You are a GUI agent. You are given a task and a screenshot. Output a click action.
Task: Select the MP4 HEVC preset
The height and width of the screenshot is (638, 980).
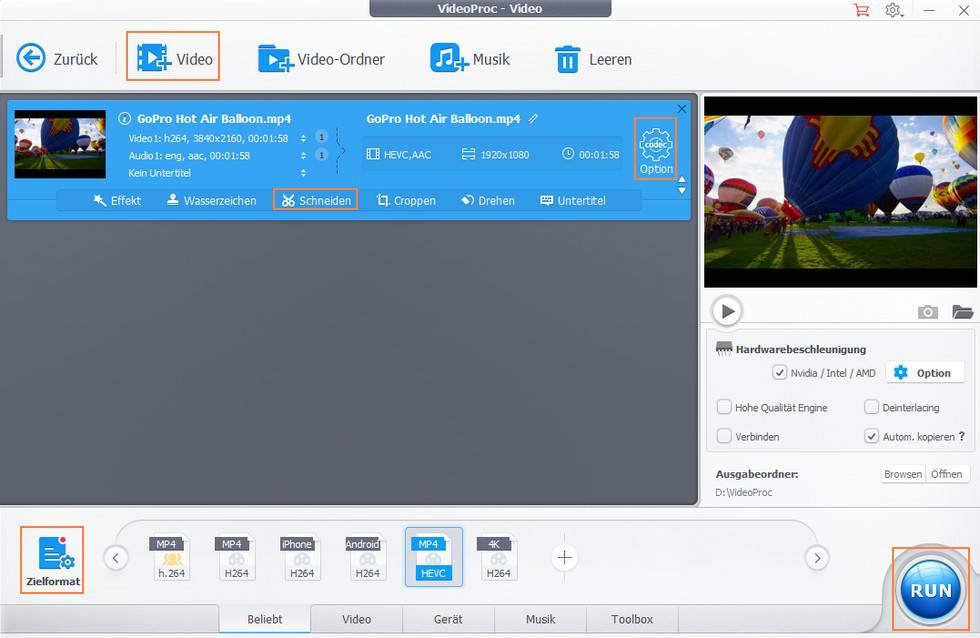point(434,557)
